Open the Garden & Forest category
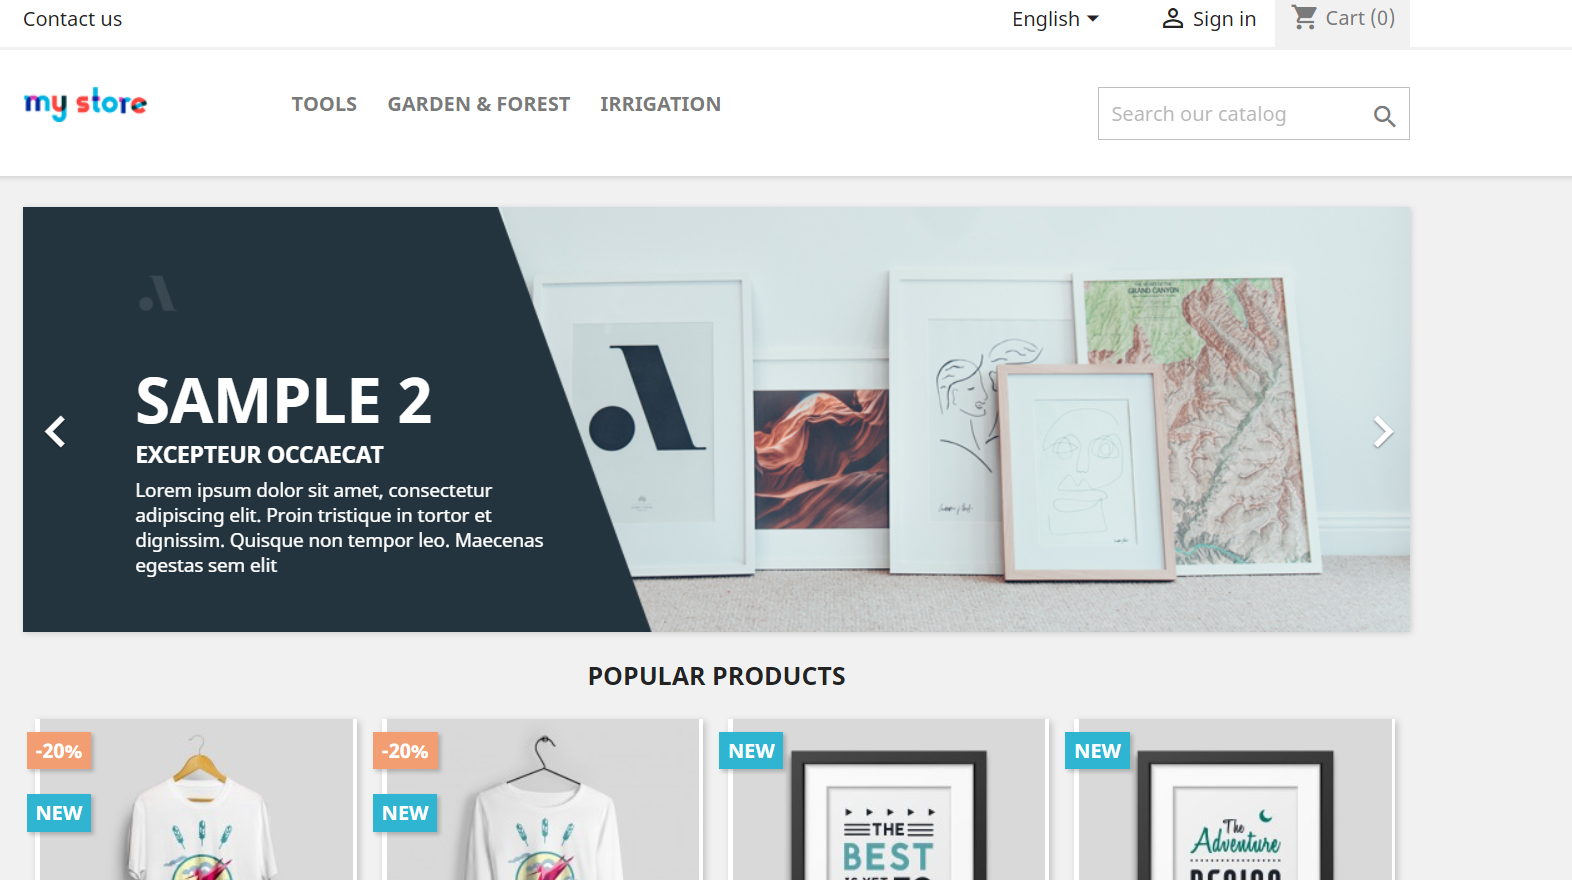 pos(479,104)
